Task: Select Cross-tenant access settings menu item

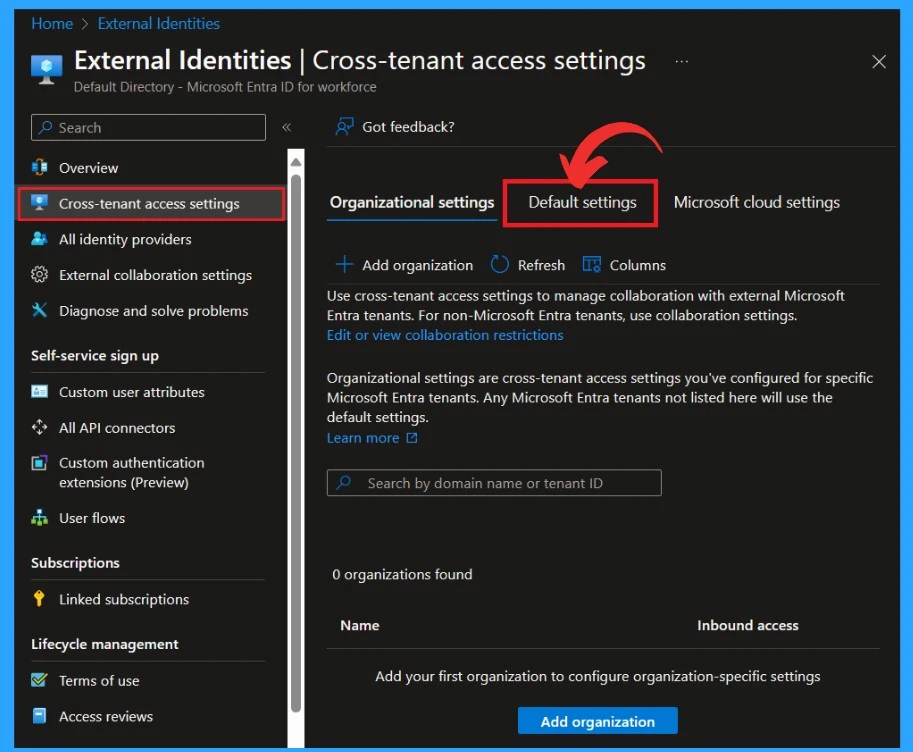Action: [x=151, y=203]
